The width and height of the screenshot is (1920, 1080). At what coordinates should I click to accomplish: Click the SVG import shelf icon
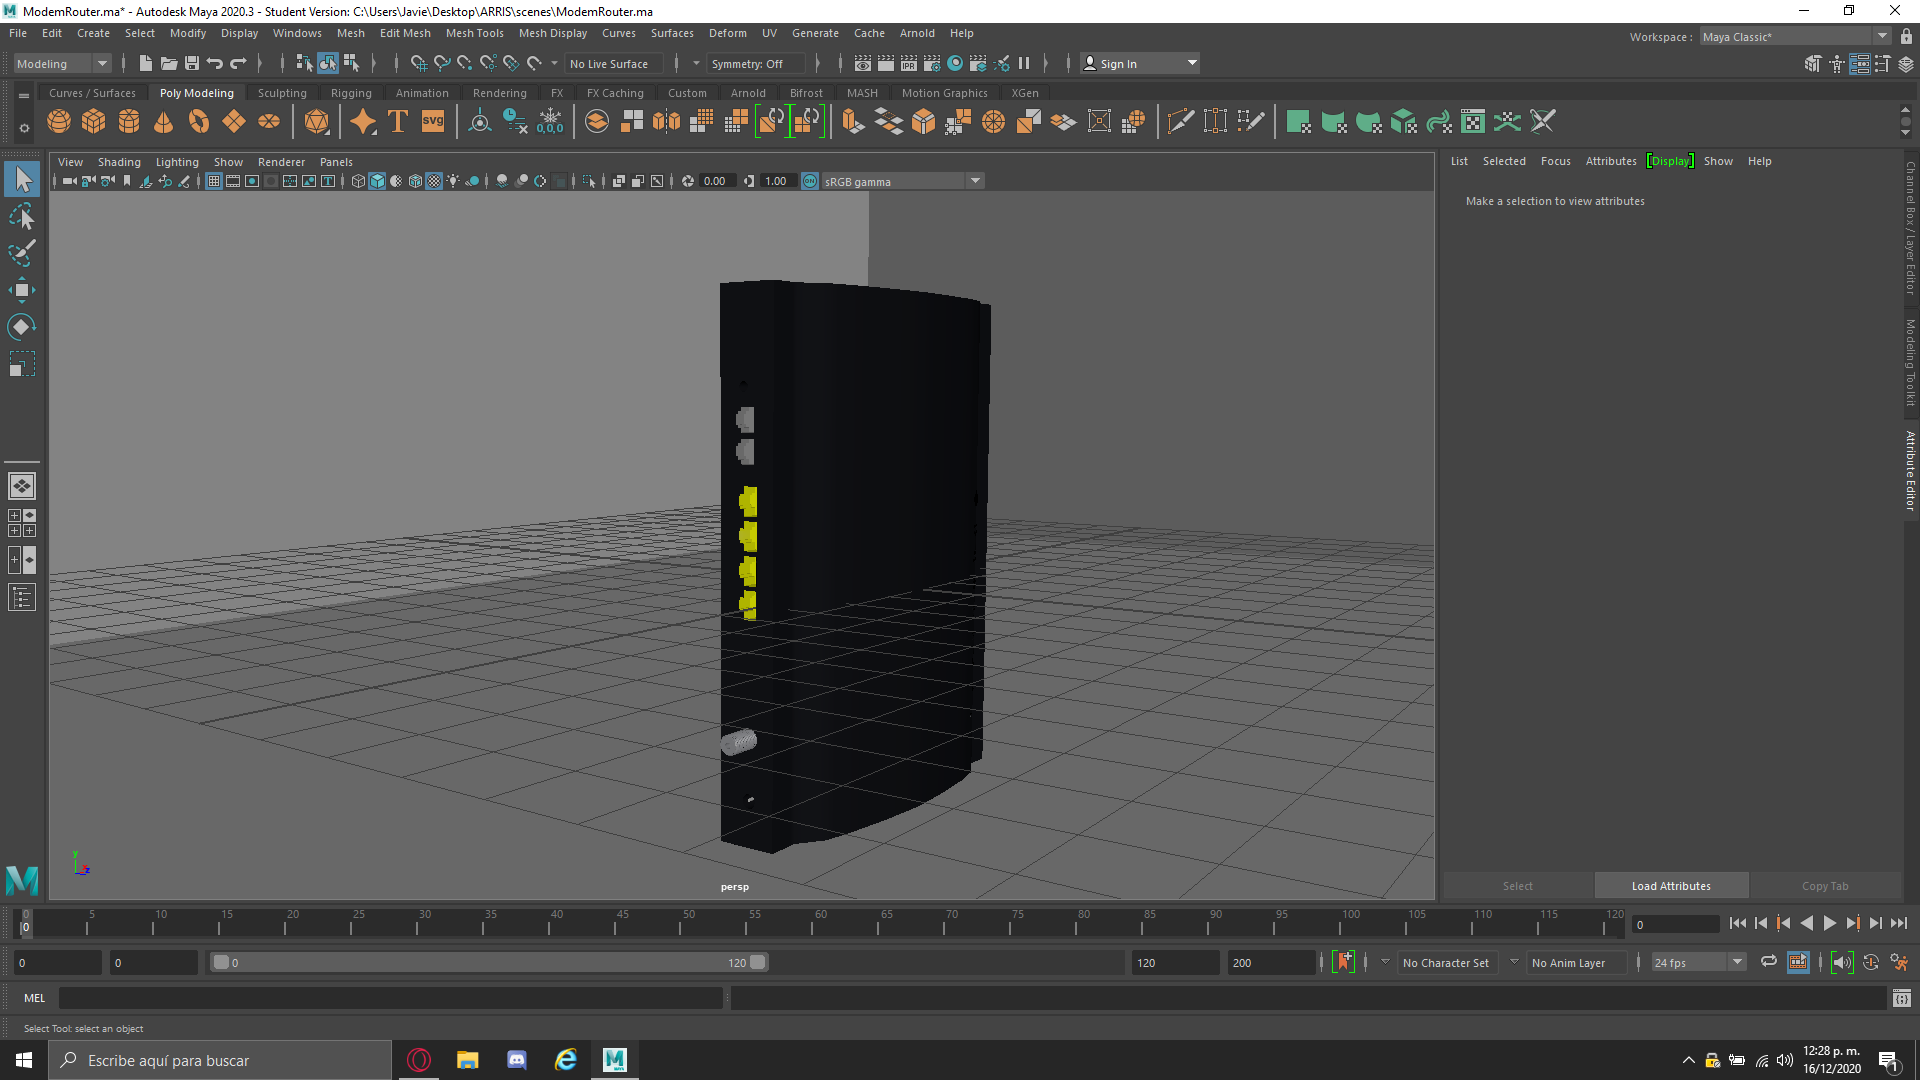(x=433, y=122)
